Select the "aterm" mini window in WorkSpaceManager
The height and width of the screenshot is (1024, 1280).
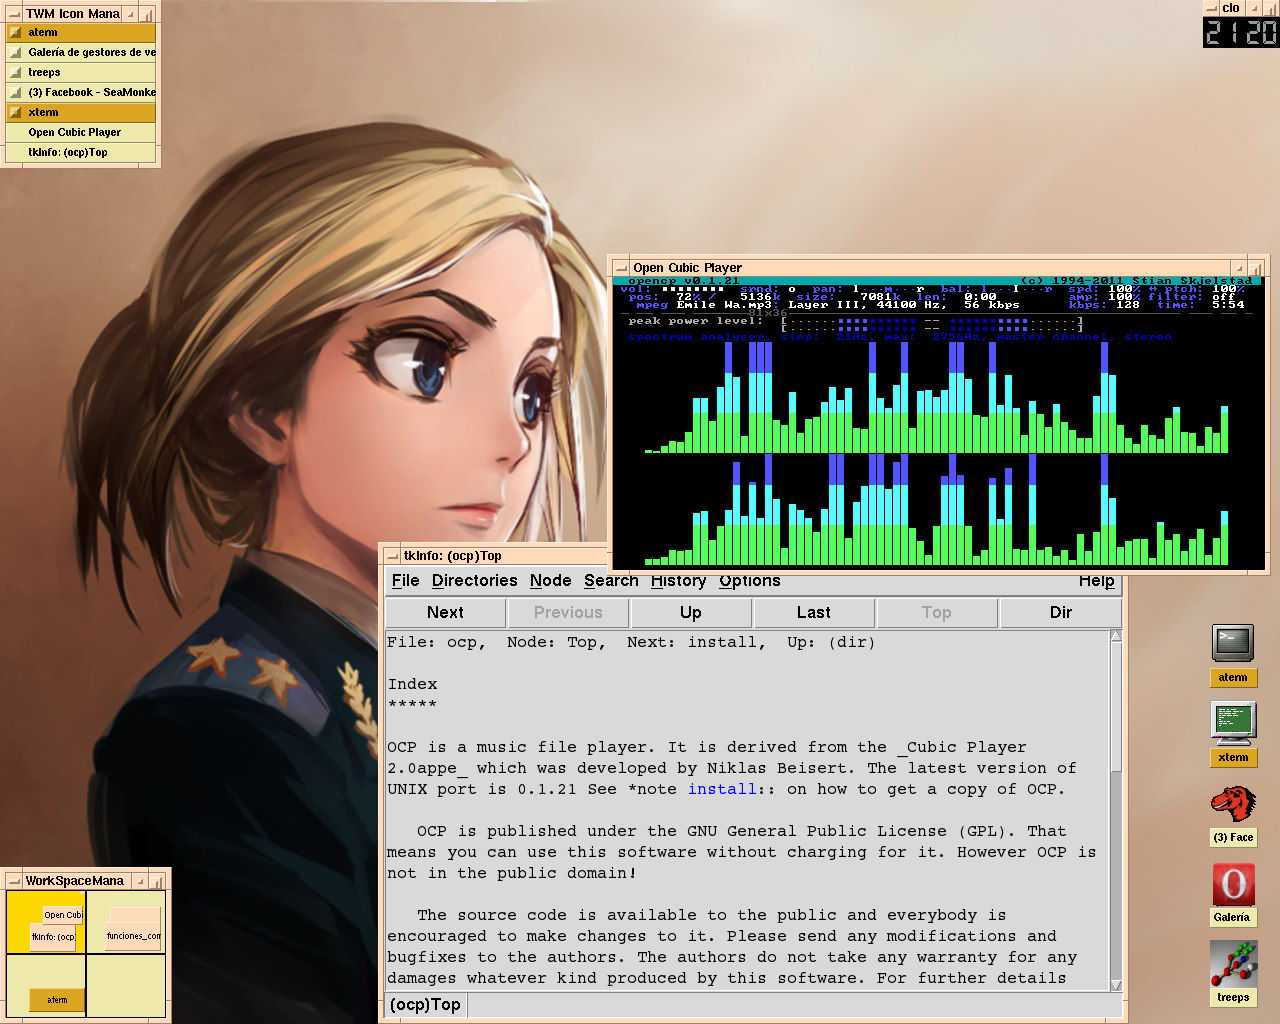click(57, 999)
